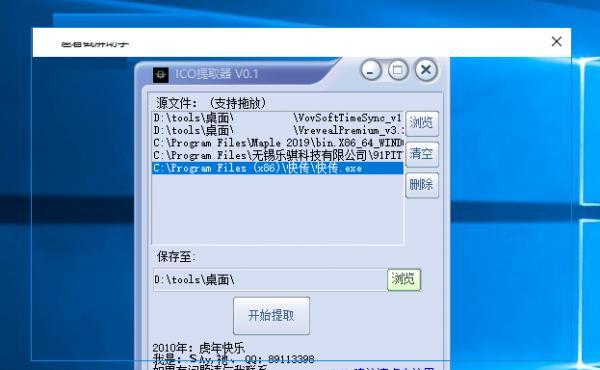This screenshot has width=600, height=370.
Task: Select the VrevealPremium_v3 list row
Action: point(278,130)
